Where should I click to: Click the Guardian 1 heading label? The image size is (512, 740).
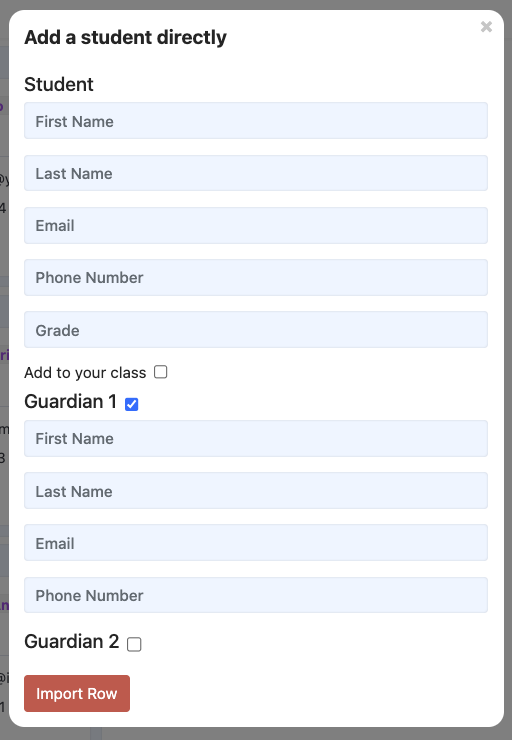(x=70, y=402)
